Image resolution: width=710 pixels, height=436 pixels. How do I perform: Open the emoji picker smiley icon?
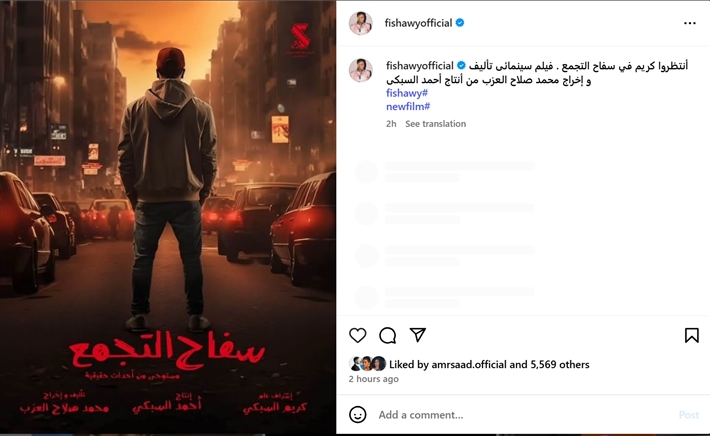point(358,415)
